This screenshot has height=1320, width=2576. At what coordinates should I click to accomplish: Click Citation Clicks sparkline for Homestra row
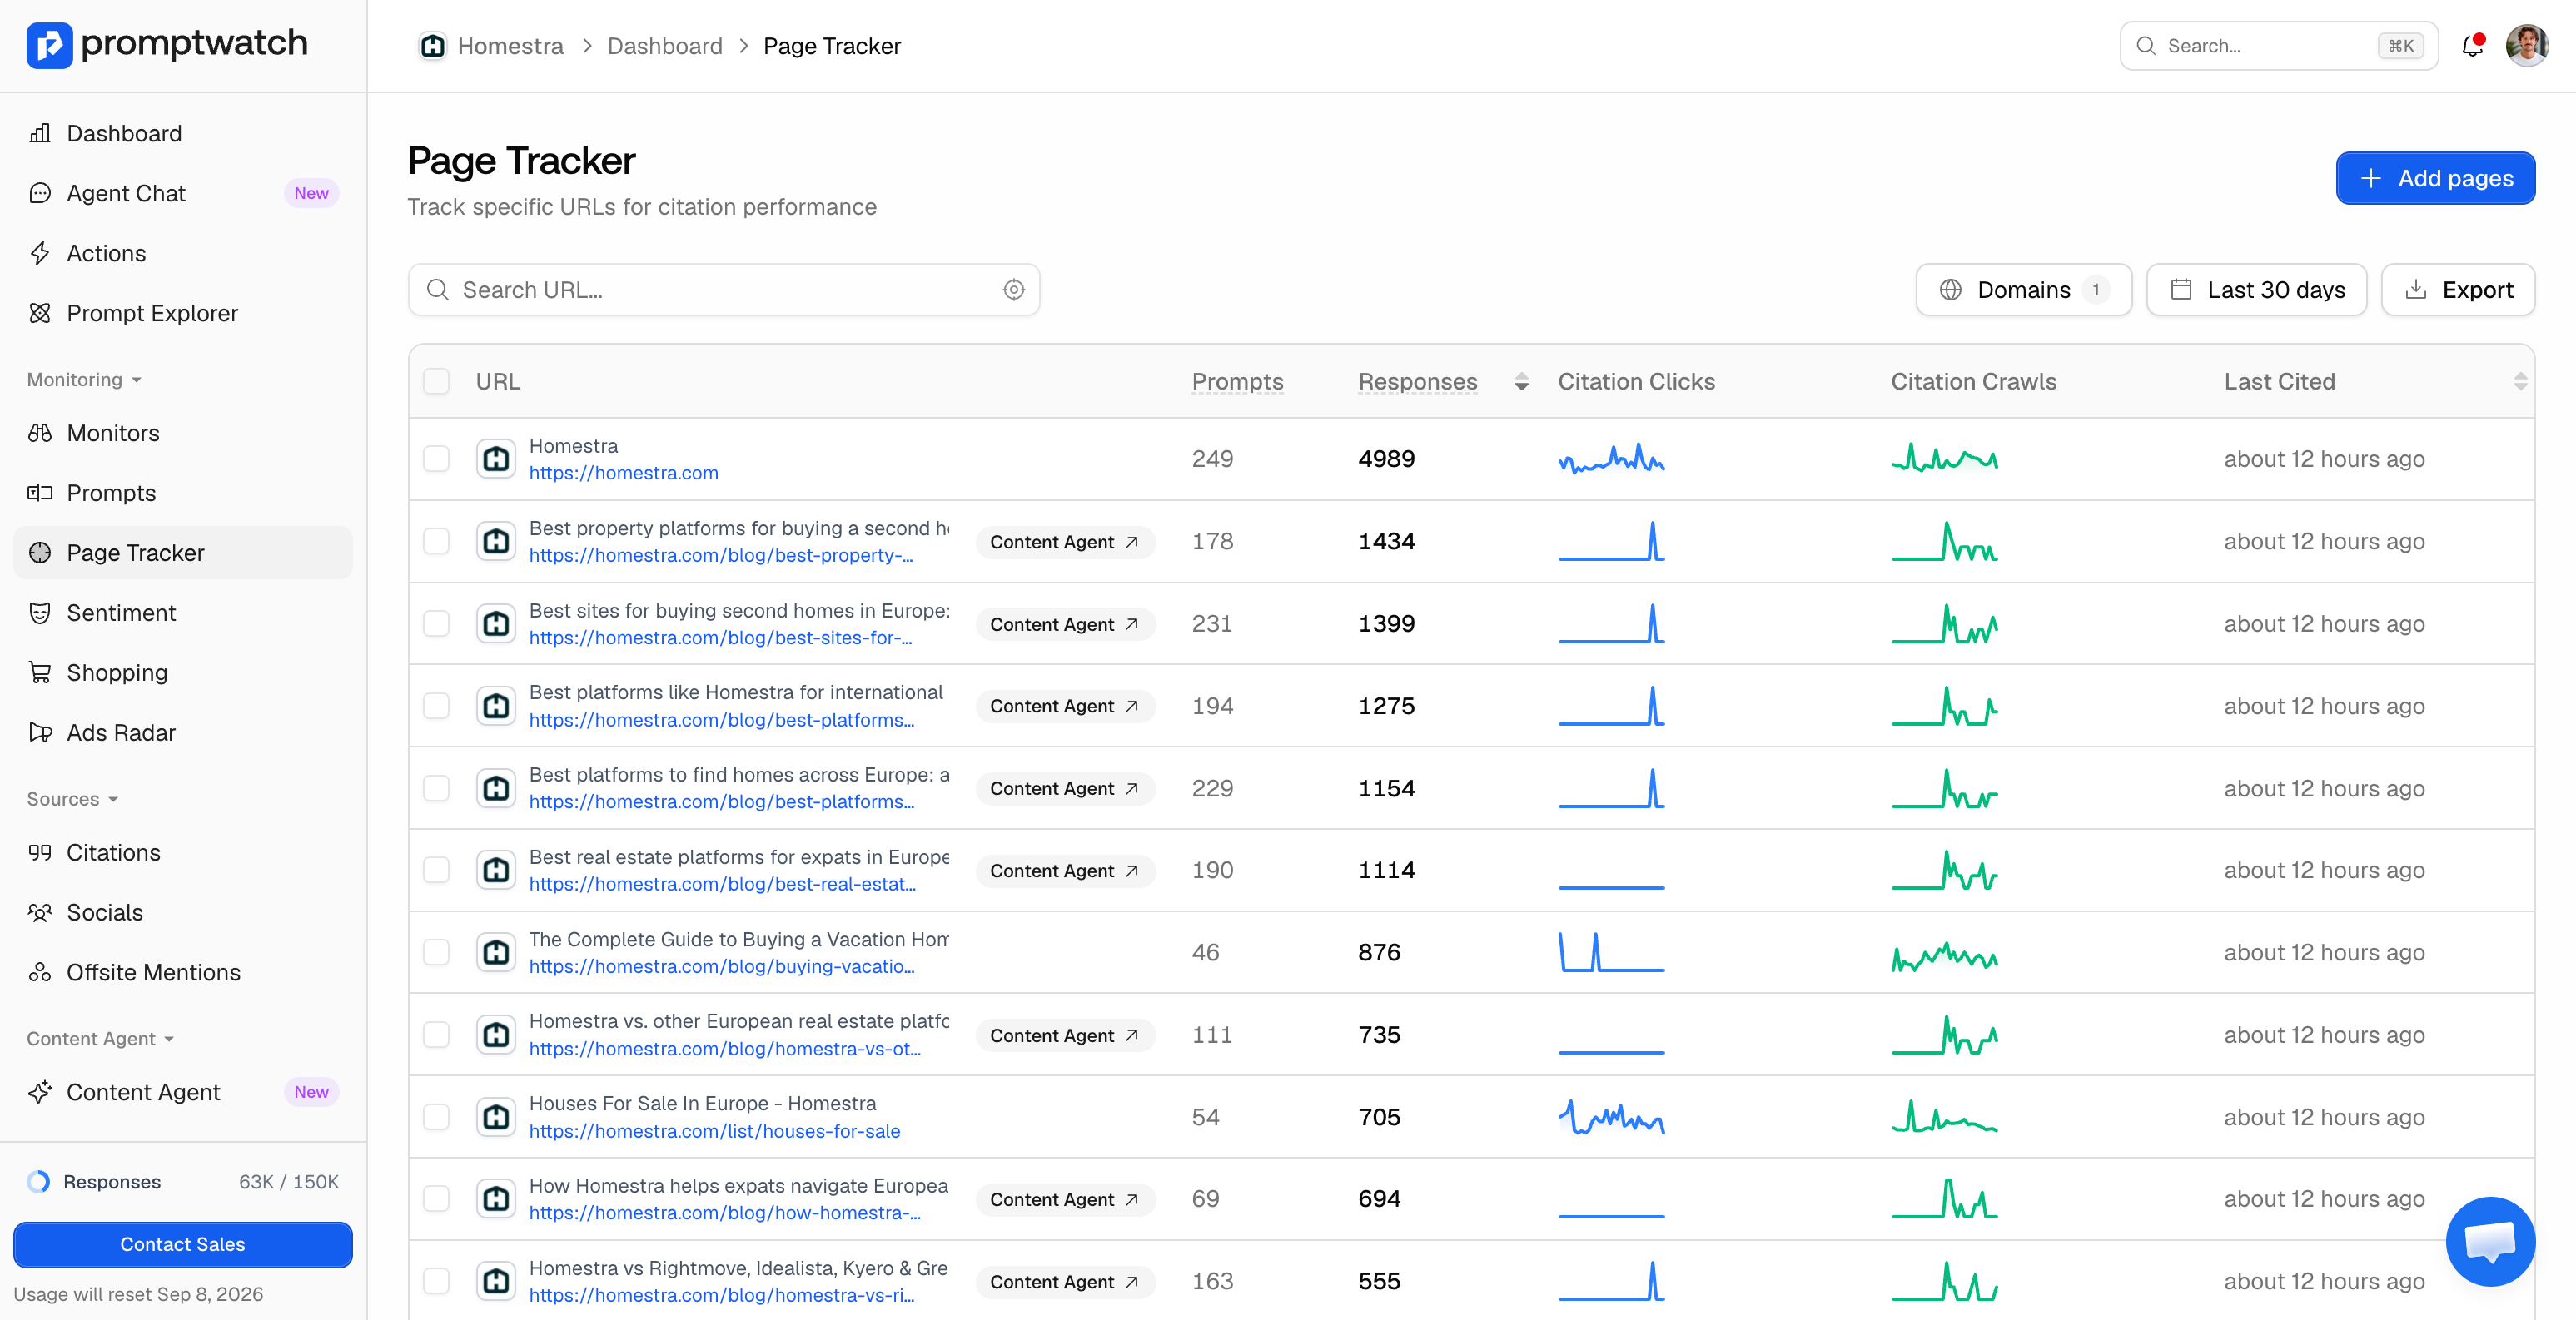click(x=1611, y=459)
